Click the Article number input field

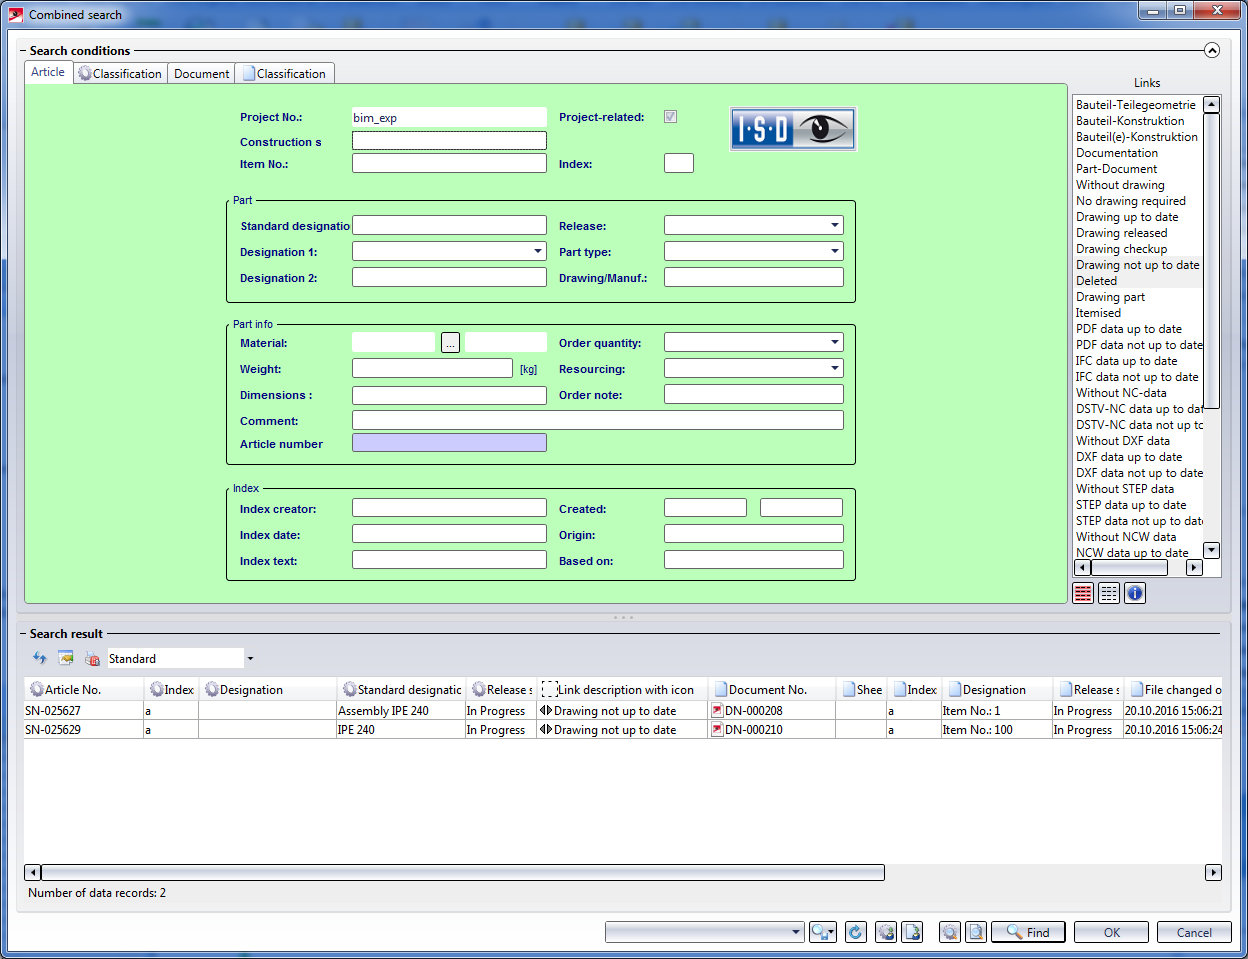tap(449, 443)
